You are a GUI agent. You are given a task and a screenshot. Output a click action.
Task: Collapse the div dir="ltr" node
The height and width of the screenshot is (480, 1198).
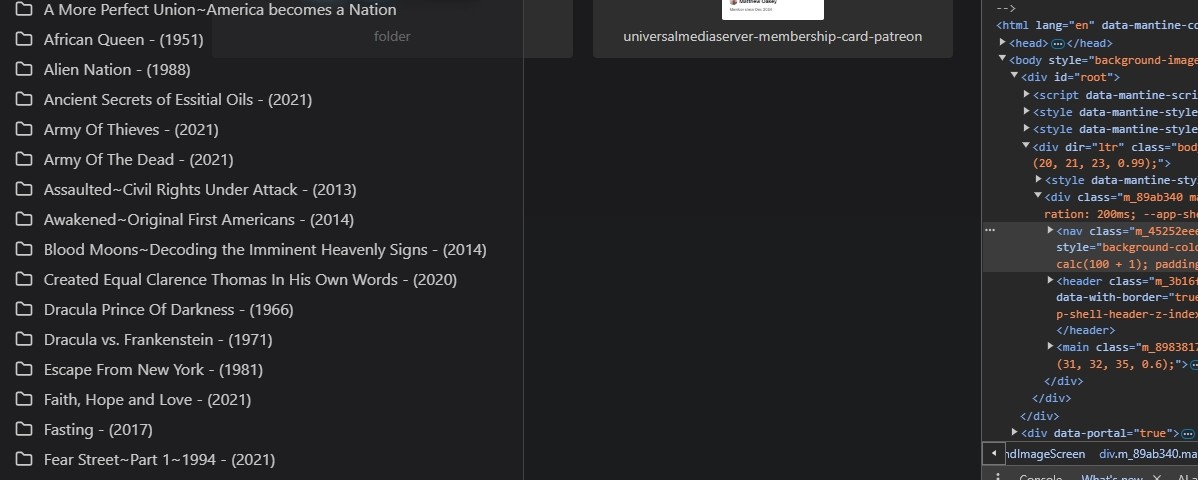(x=1027, y=145)
